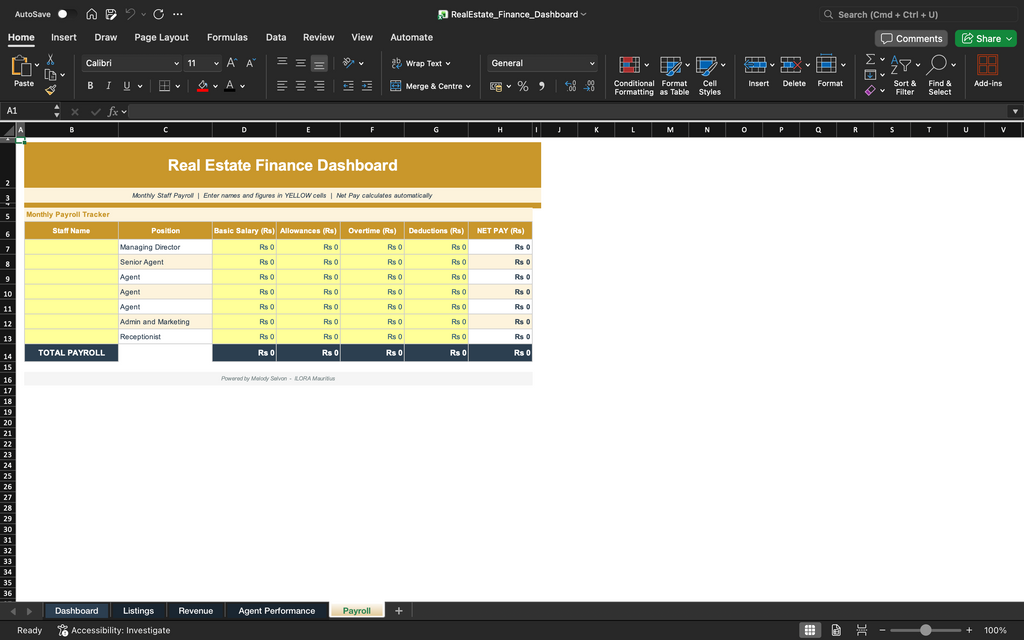The image size is (1024, 640).
Task: Click the Paste clipboard icon
Action: (21, 66)
